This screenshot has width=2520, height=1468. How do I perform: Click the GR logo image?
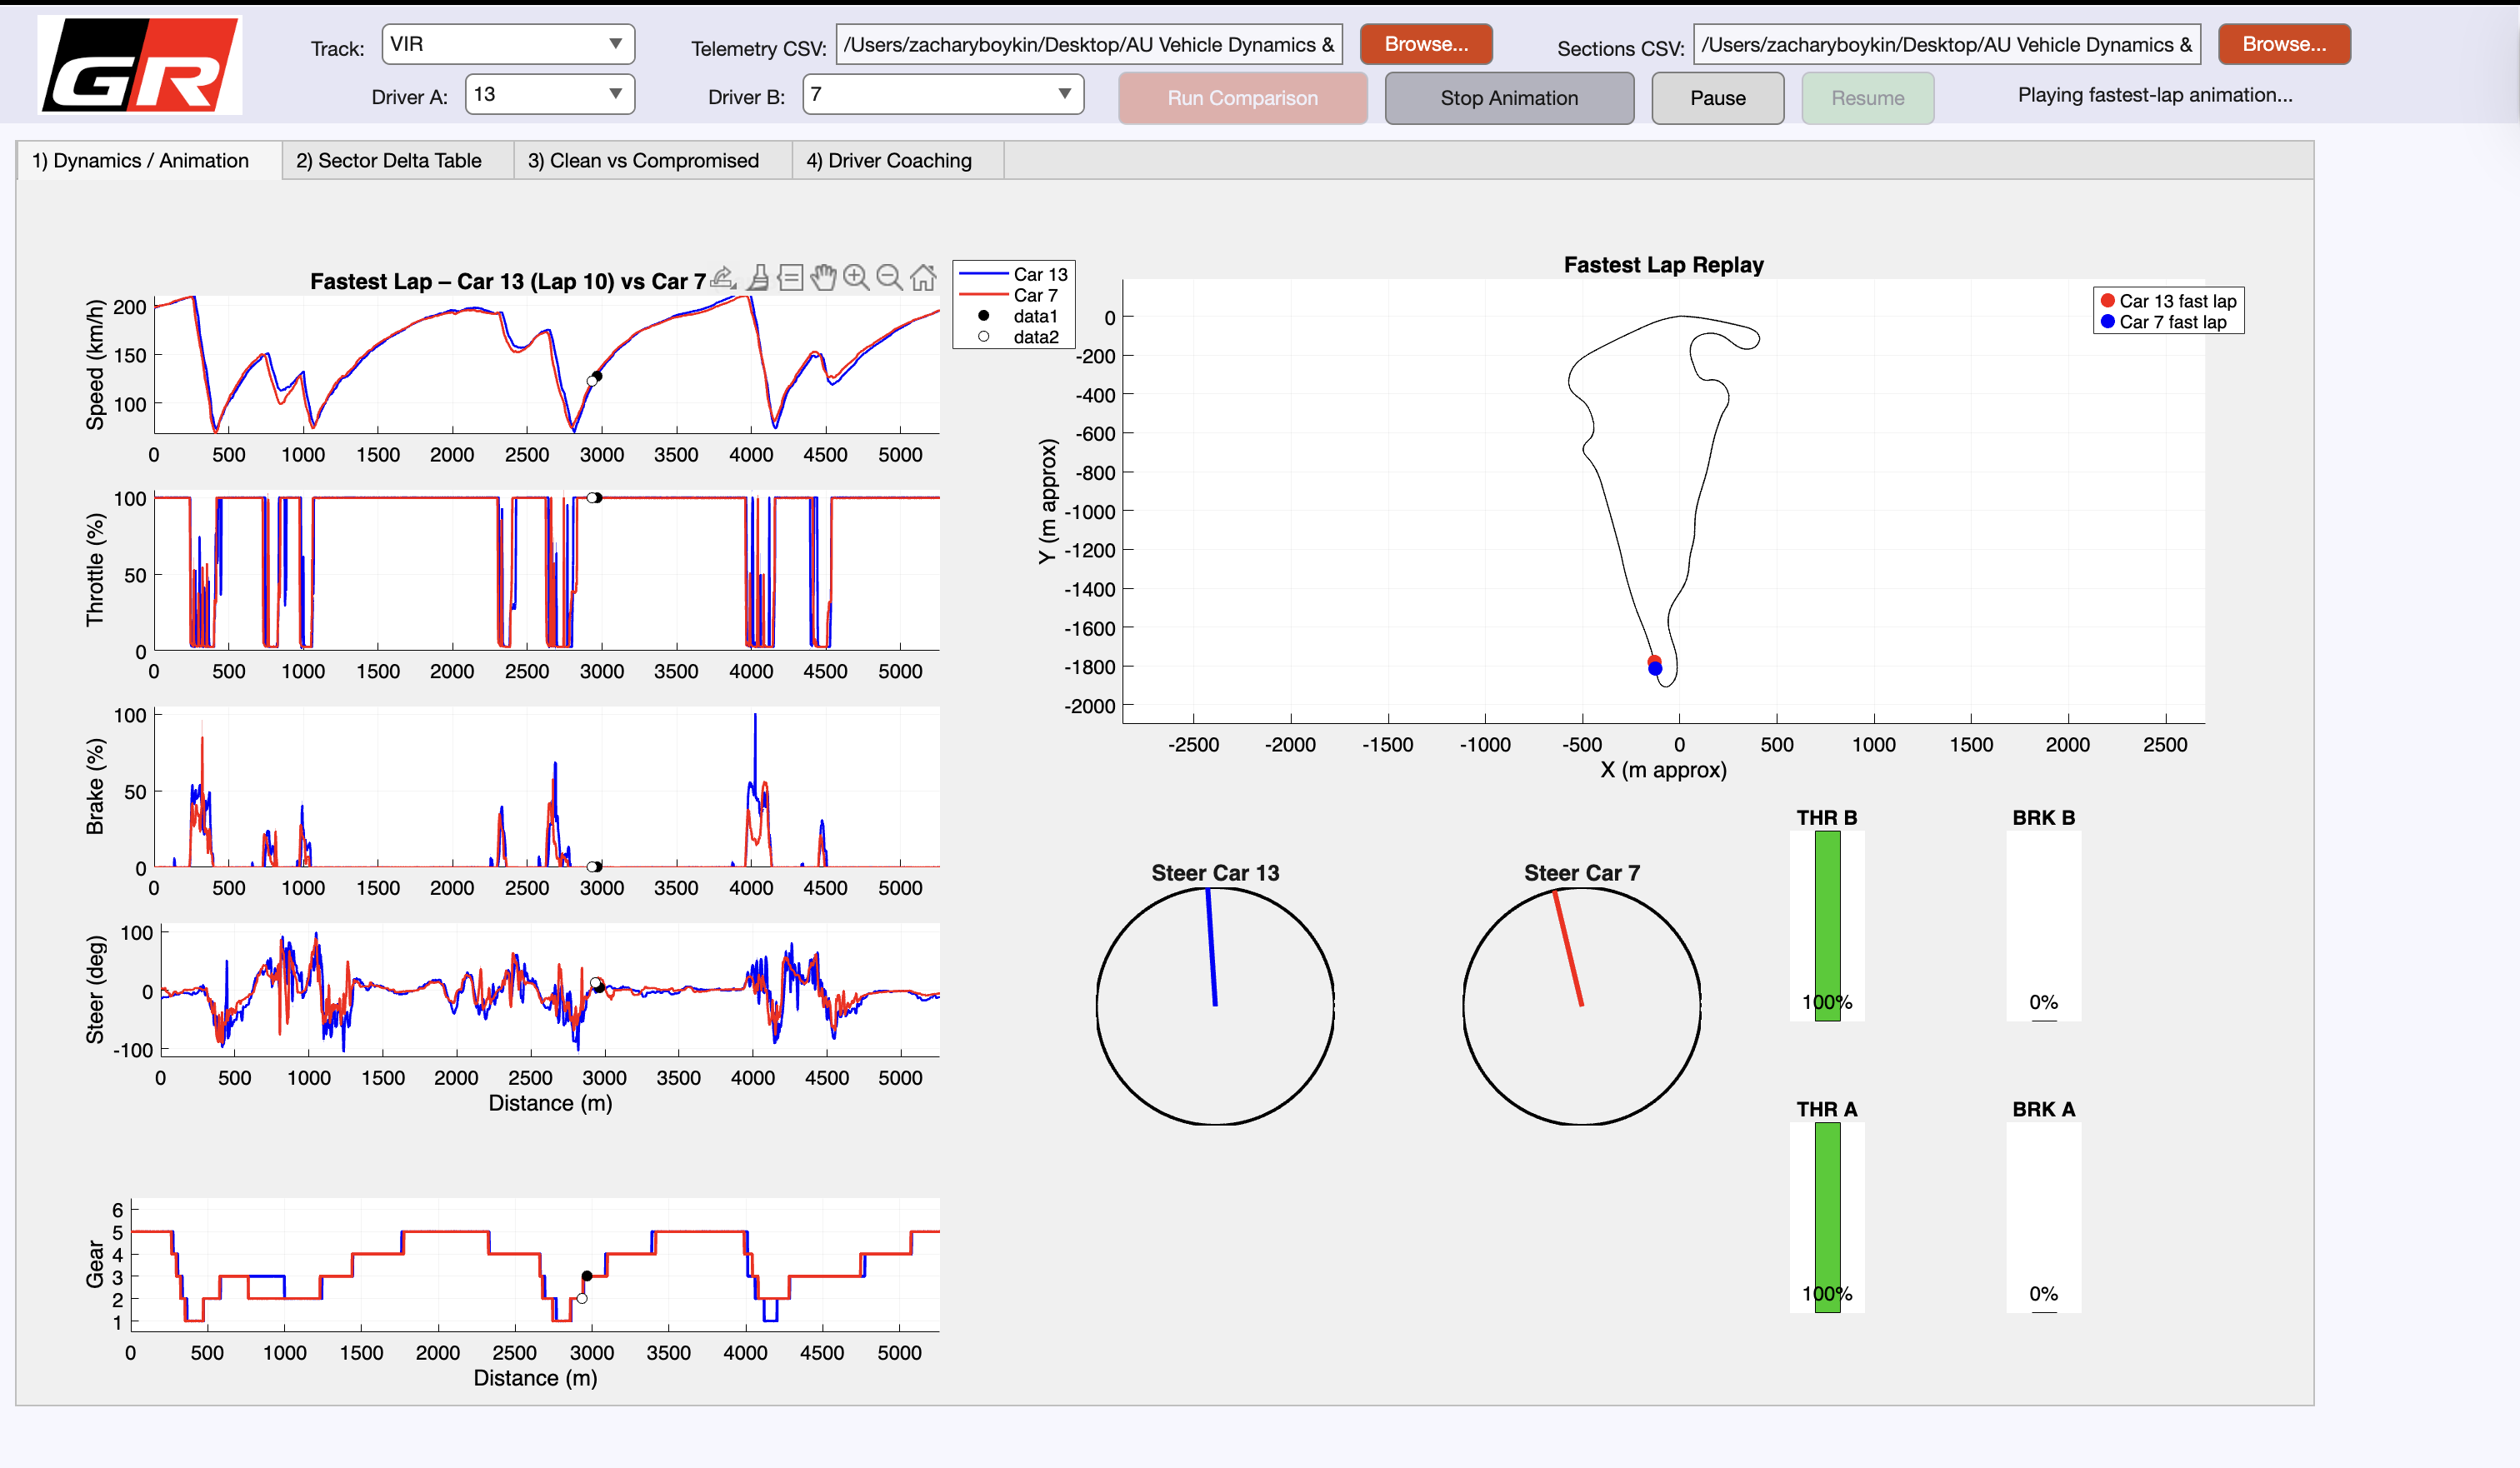139,65
